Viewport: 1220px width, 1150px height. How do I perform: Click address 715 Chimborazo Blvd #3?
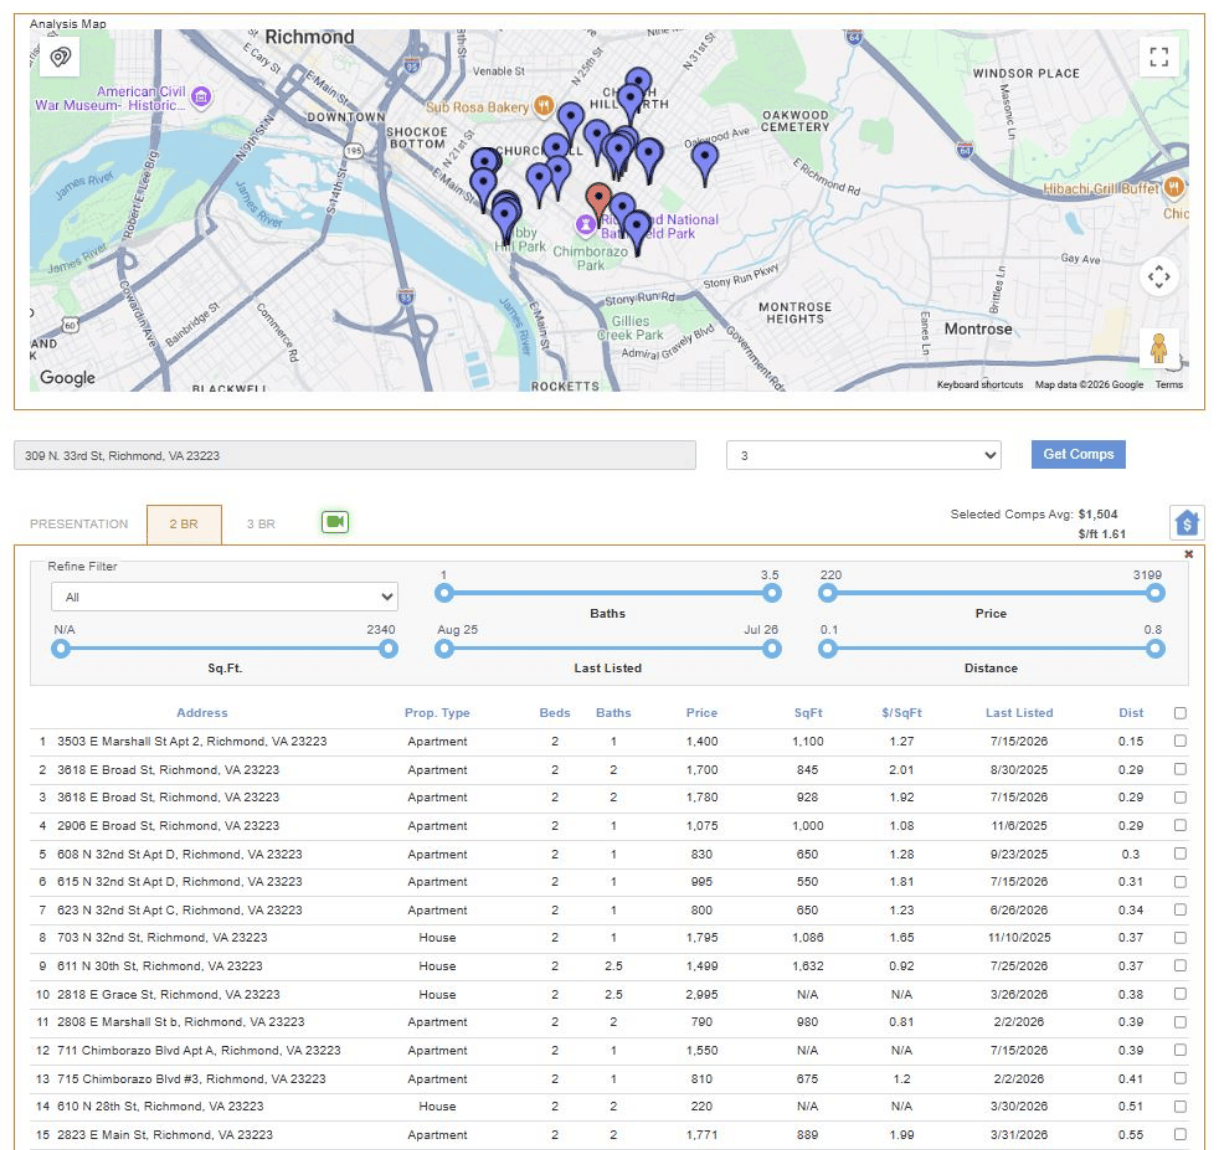click(x=191, y=1079)
